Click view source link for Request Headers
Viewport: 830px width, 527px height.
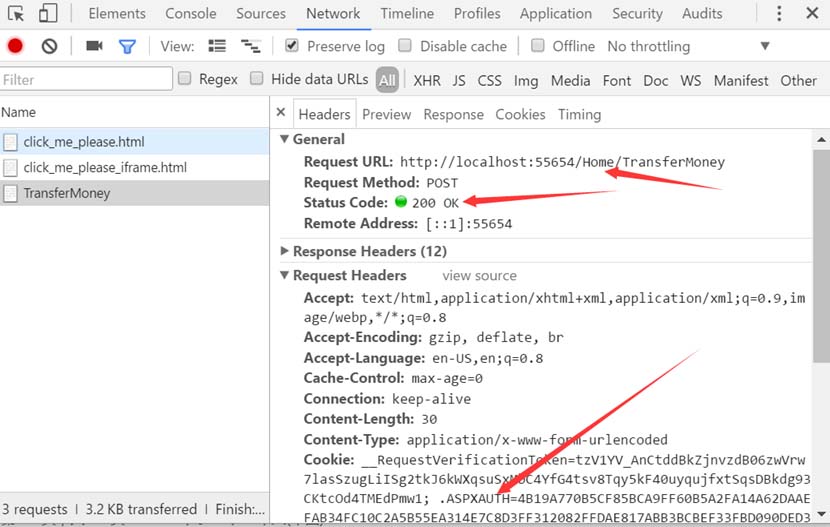click(480, 276)
